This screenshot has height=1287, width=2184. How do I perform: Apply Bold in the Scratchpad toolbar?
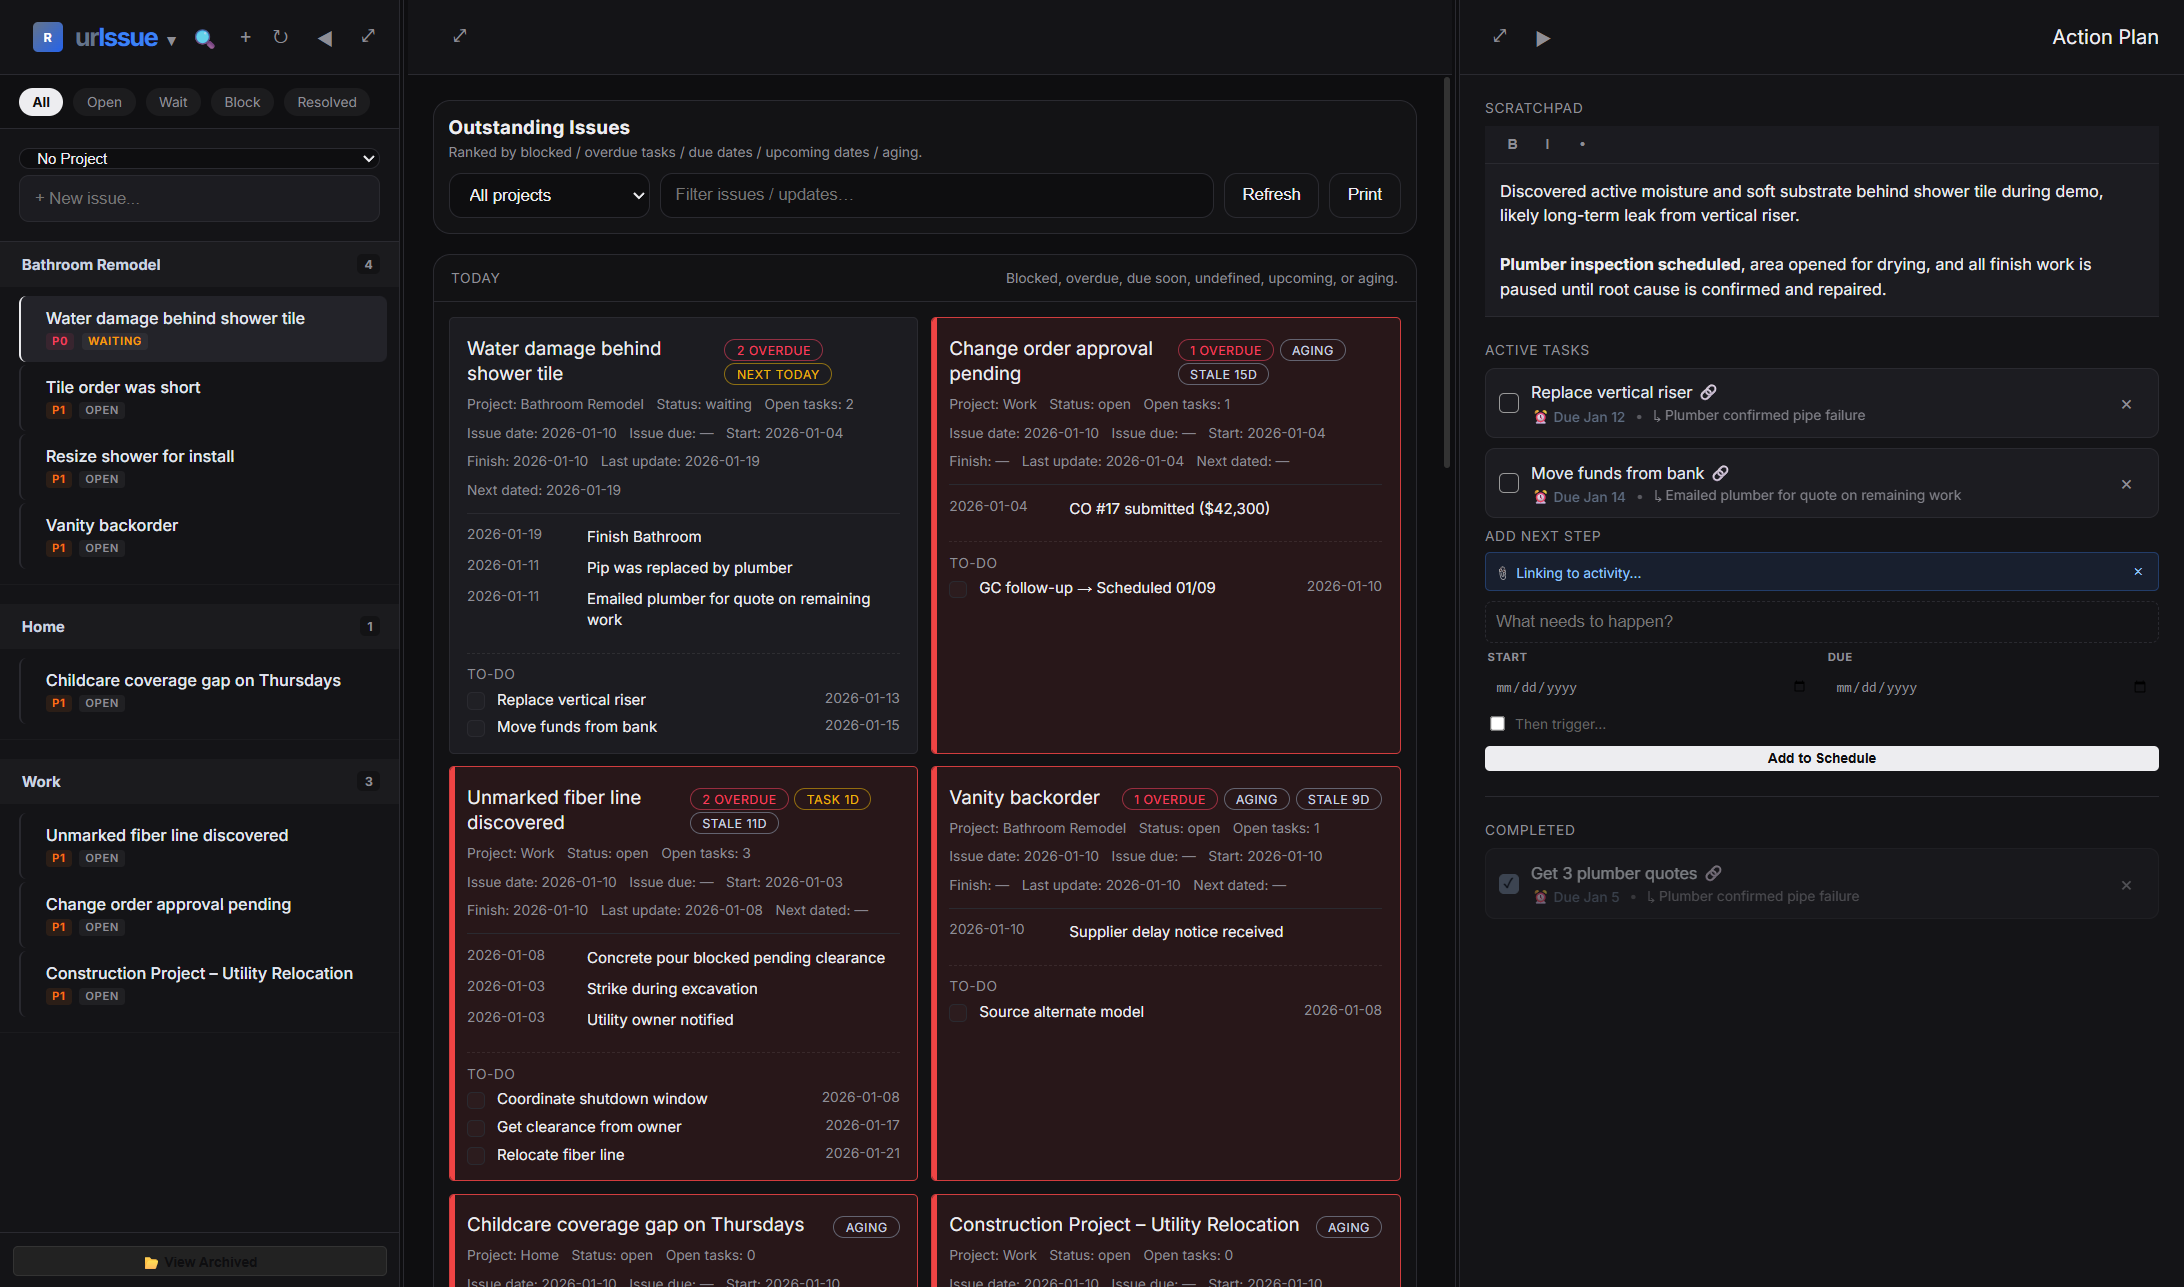click(1512, 144)
